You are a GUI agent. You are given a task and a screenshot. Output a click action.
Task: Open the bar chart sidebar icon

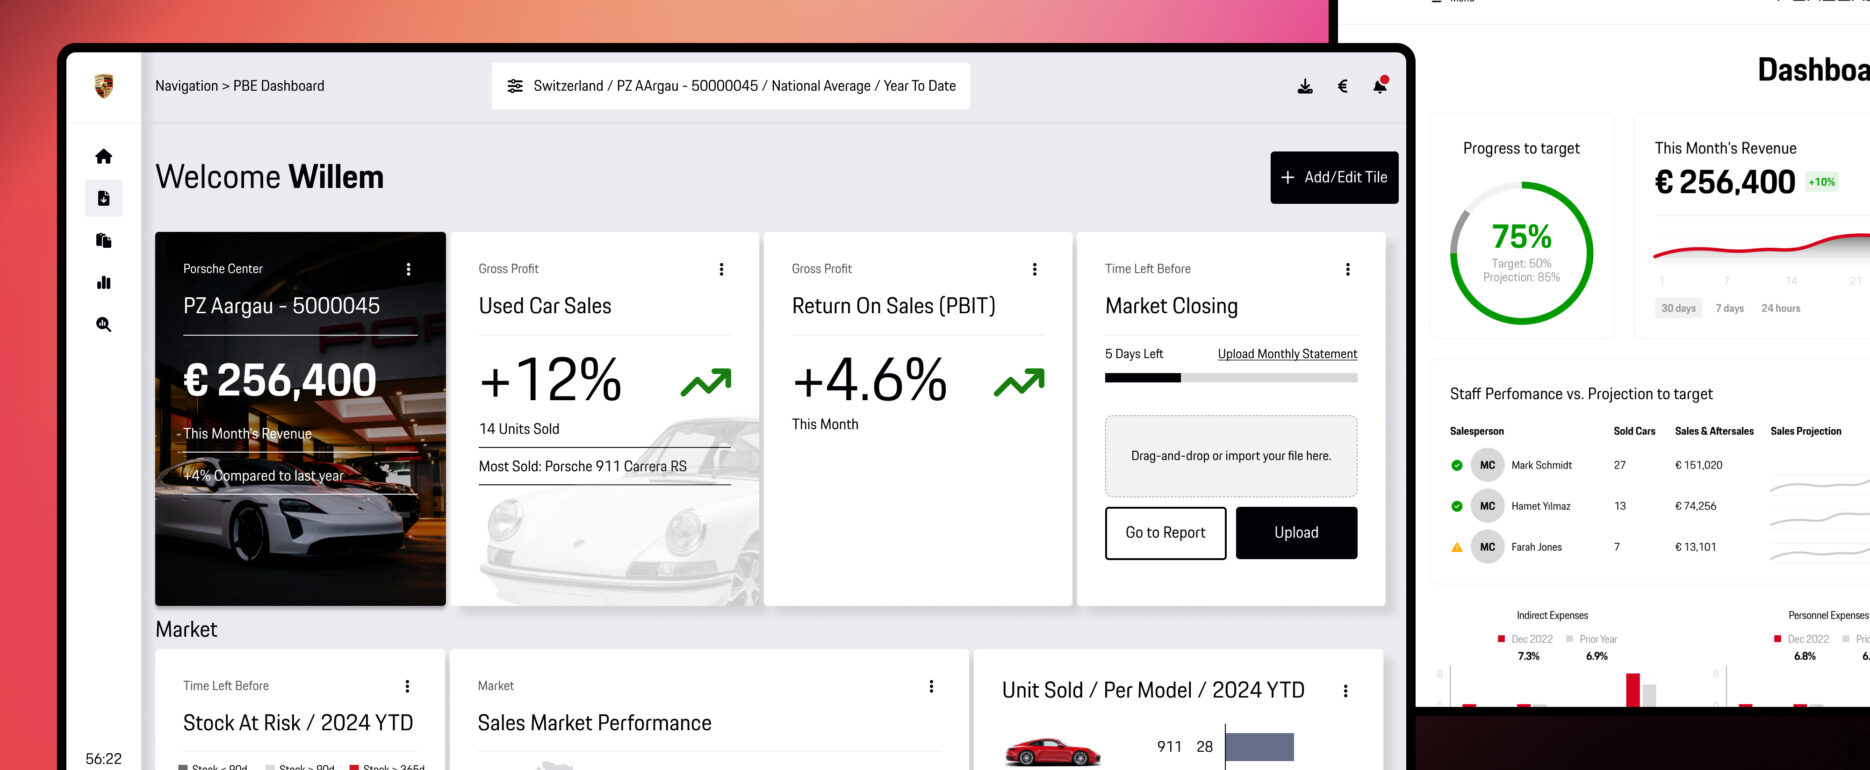click(103, 282)
